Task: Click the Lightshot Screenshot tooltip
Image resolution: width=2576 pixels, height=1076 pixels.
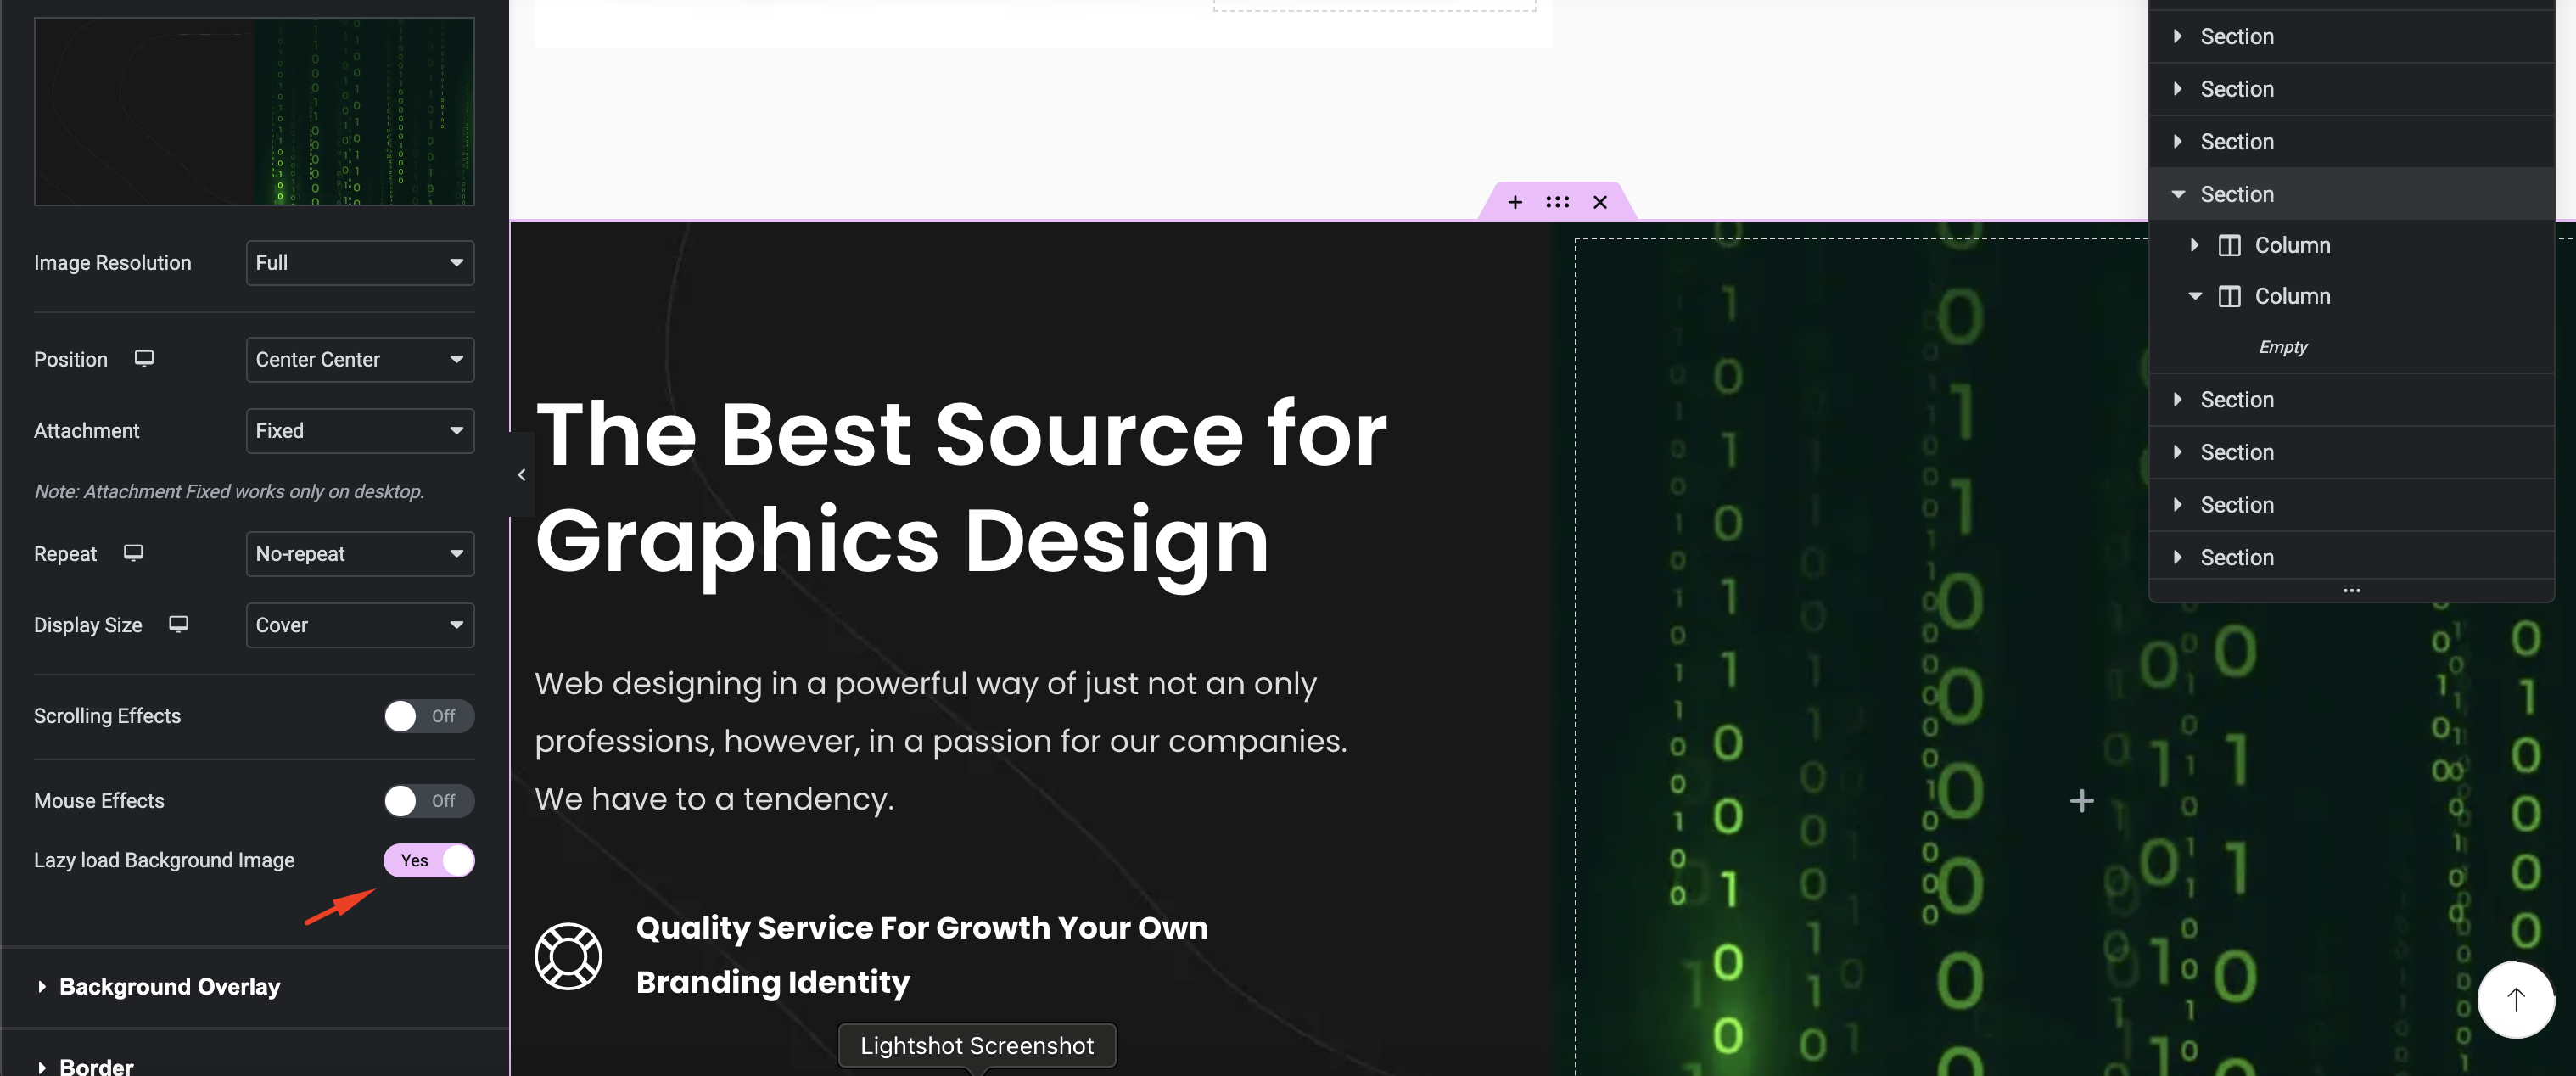Action: [x=976, y=1045]
